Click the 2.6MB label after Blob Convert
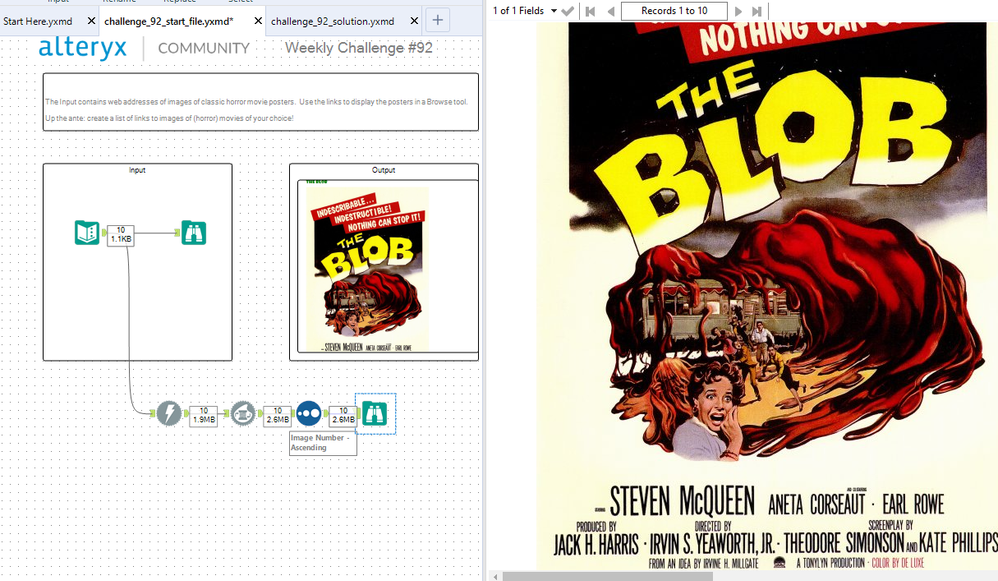 pyautogui.click(x=278, y=416)
